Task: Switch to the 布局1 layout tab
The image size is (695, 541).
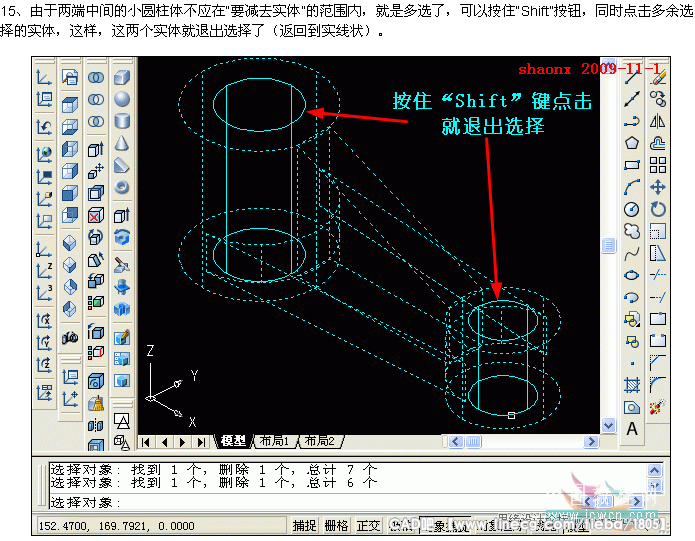Action: tap(274, 441)
